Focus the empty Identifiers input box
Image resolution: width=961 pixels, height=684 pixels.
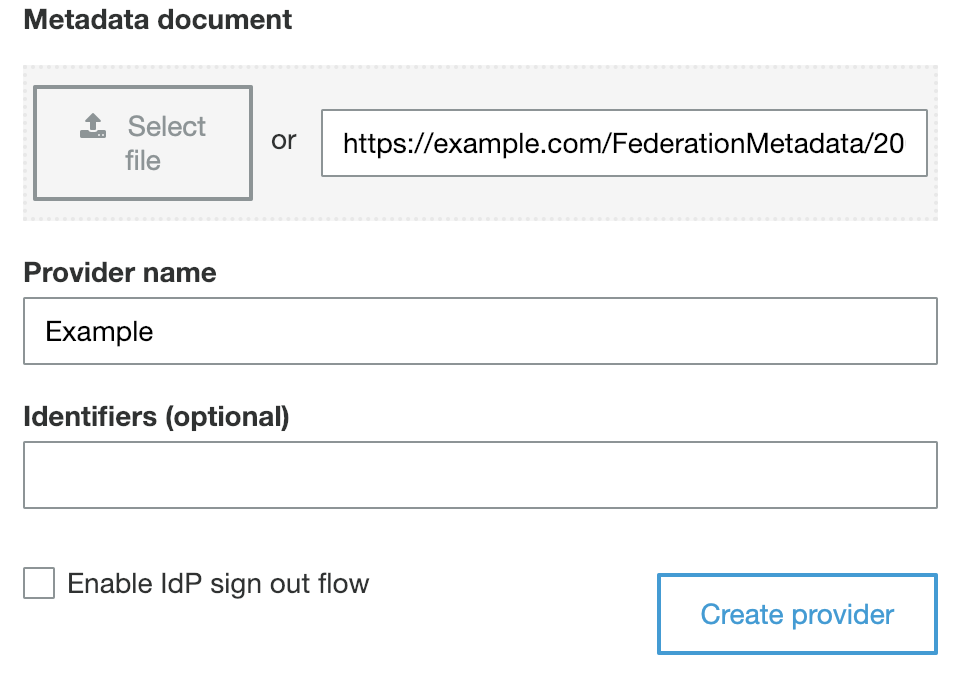480,475
